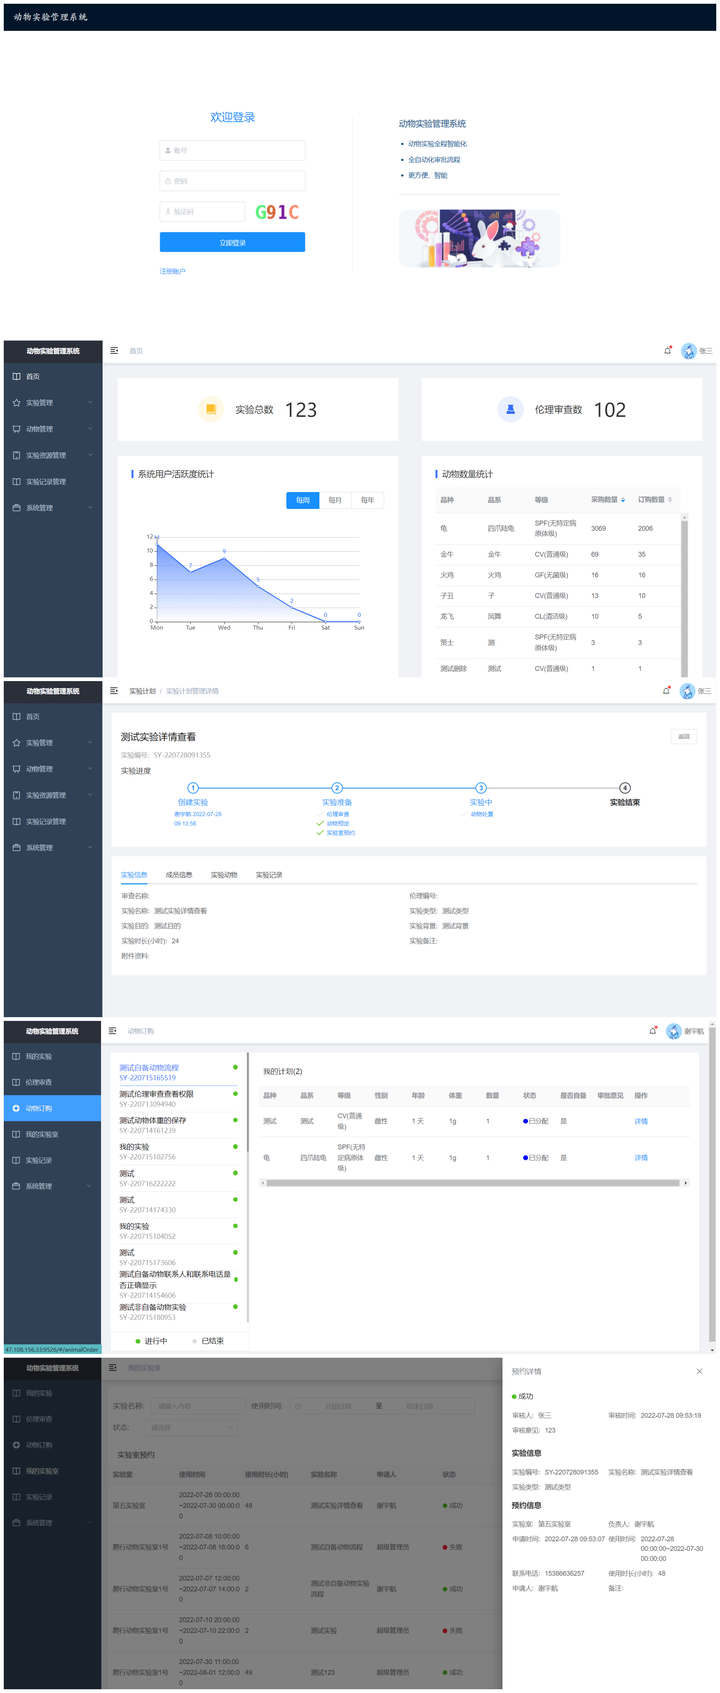Click step 2 实验准备 circle in progress bar
Viewport: 720px width, 1693px height.
(x=337, y=788)
